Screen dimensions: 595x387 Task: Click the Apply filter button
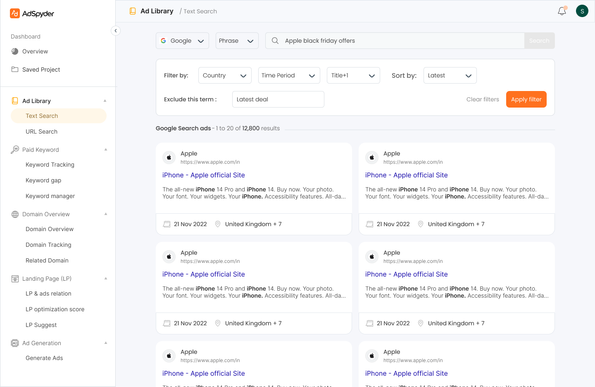(526, 99)
